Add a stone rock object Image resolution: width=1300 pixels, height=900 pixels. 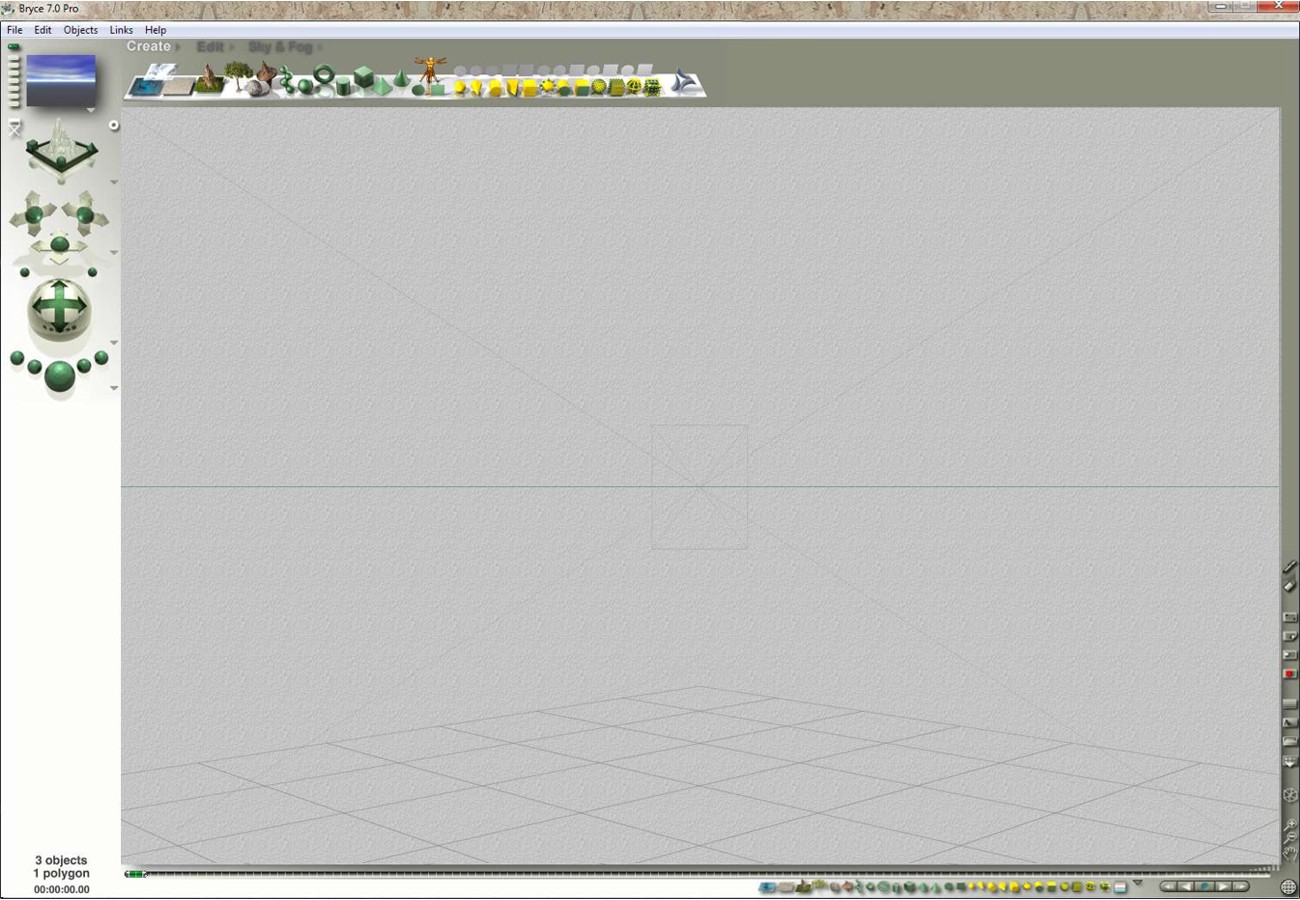tap(257, 88)
